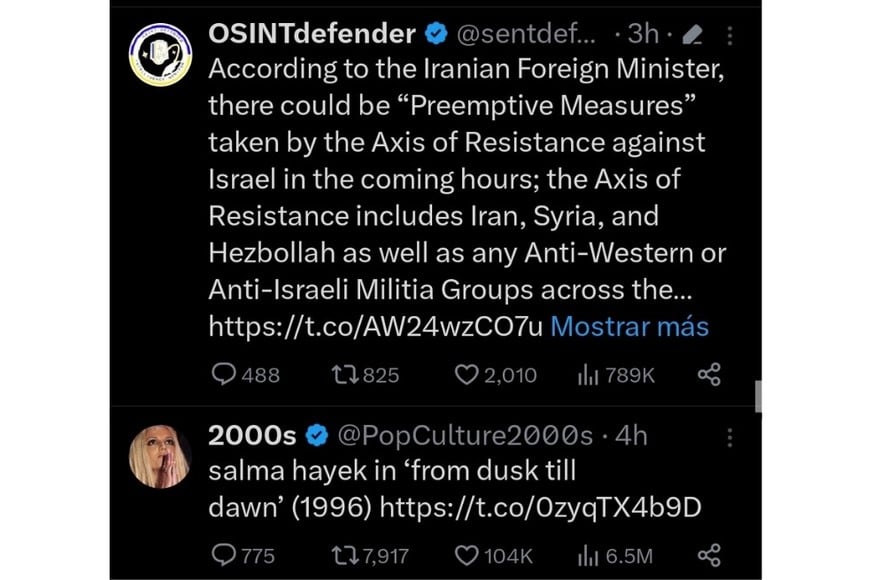Open the t.co/0zyqTX4b9D link
The image size is (870, 580).
point(540,507)
